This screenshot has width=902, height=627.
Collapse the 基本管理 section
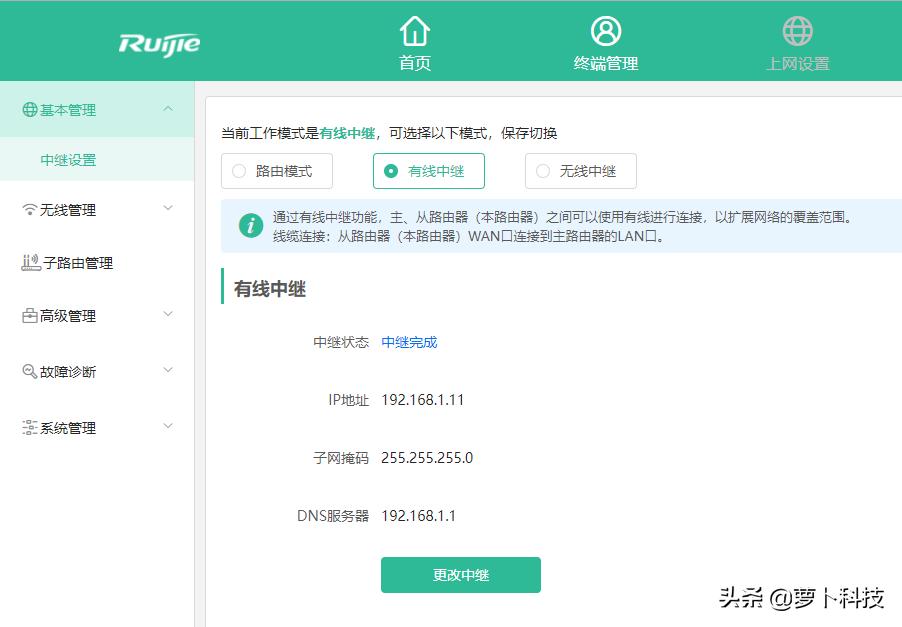[x=168, y=109]
